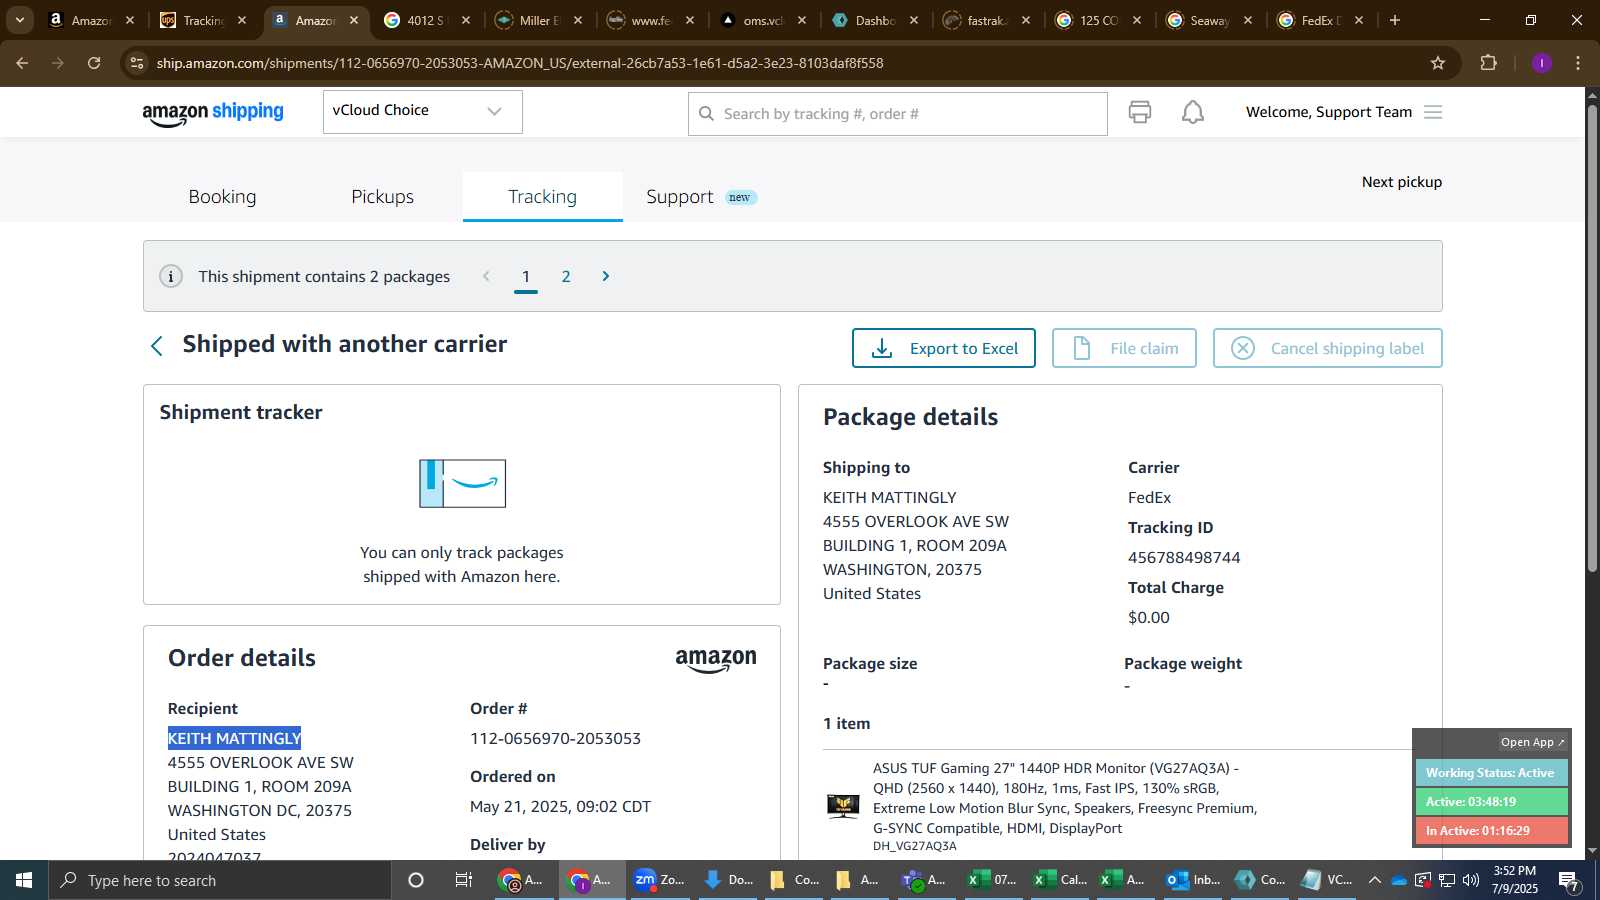Switch to the Pickups tab

[382, 197]
